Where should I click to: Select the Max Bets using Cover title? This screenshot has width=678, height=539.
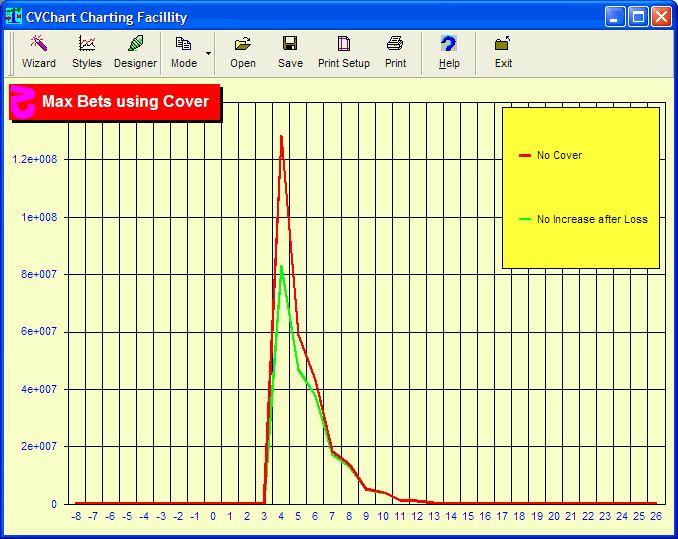pos(125,102)
